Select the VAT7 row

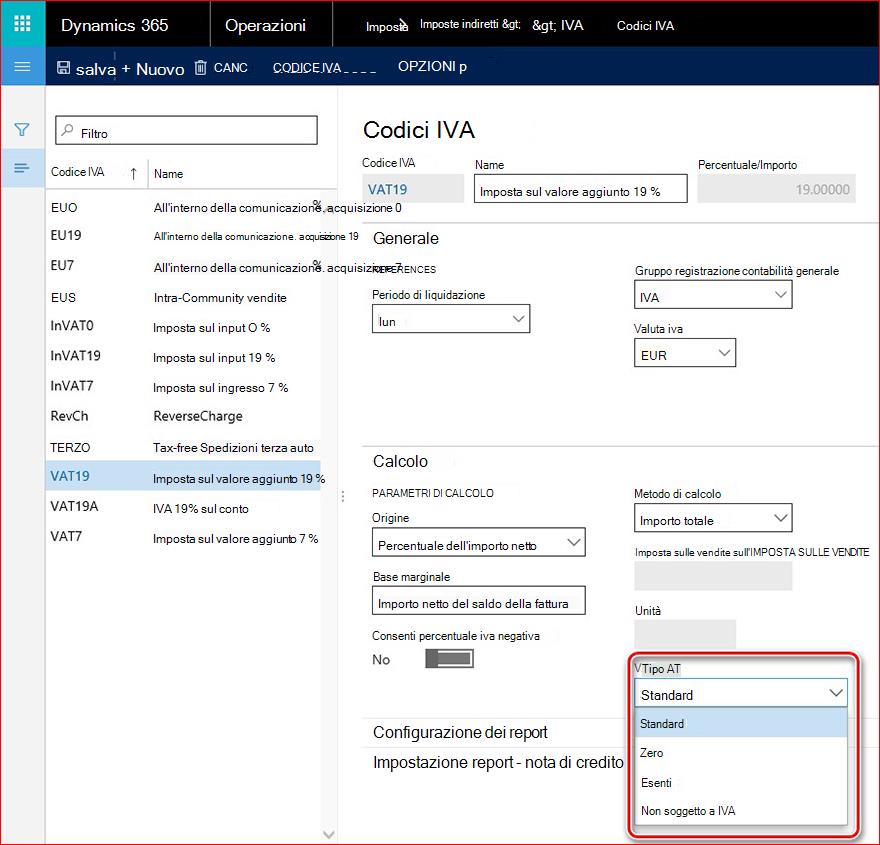(x=183, y=538)
